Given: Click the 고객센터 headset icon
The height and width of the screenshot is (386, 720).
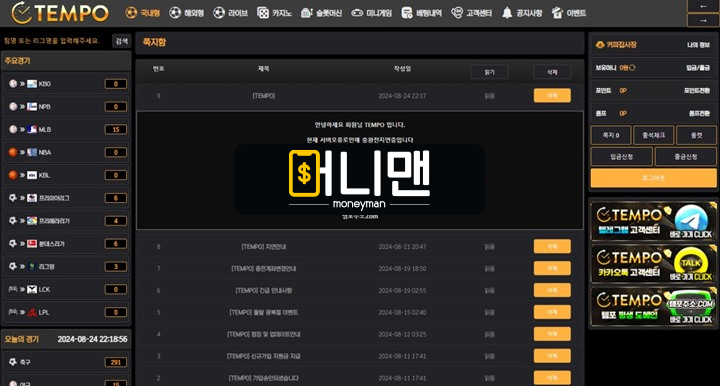Looking at the screenshot, I should pos(457,13).
